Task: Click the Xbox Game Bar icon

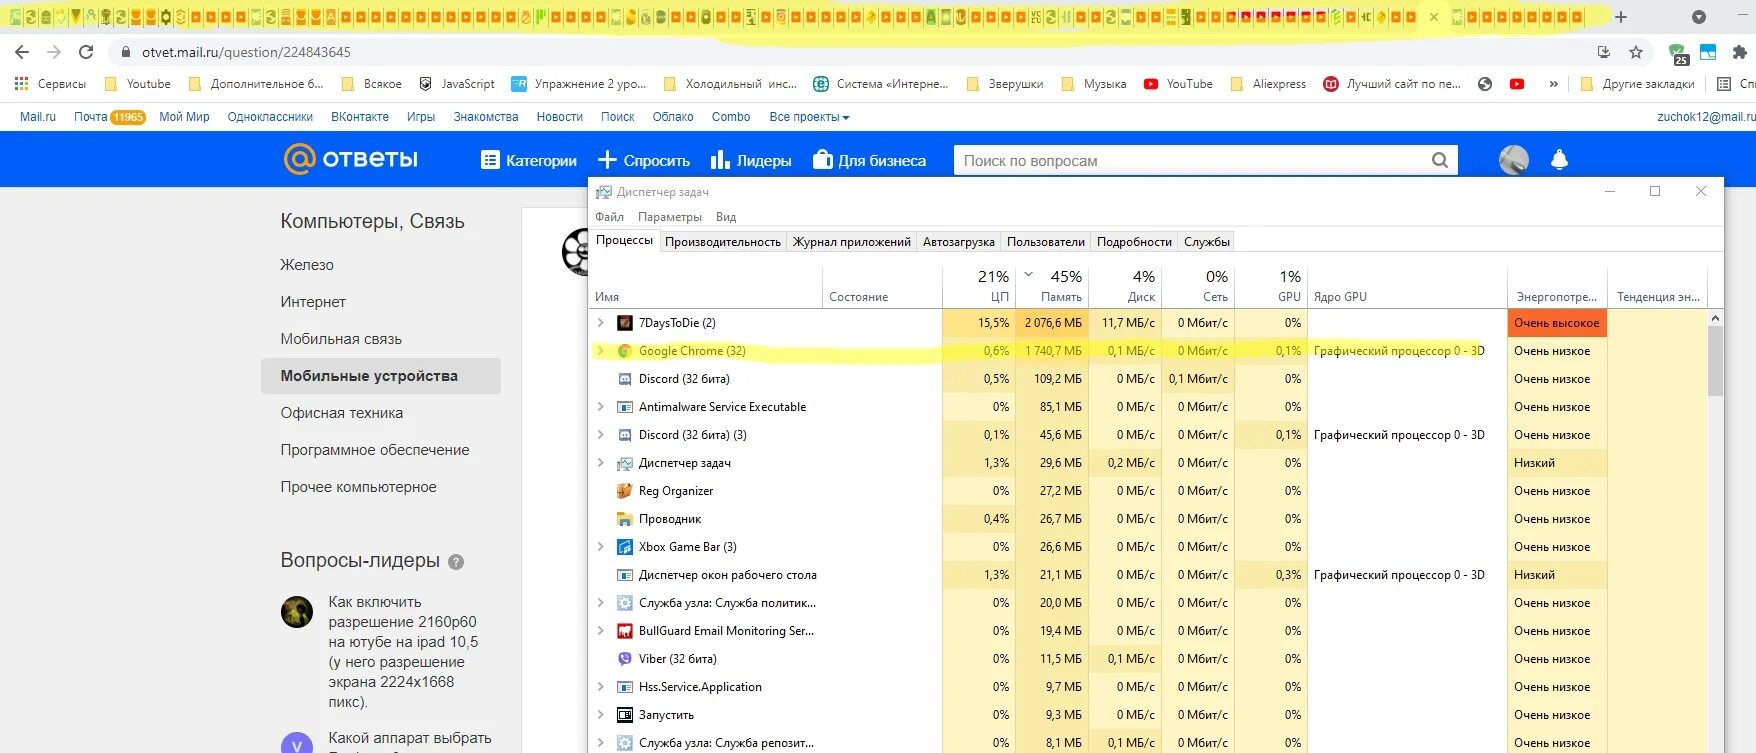Action: click(625, 547)
